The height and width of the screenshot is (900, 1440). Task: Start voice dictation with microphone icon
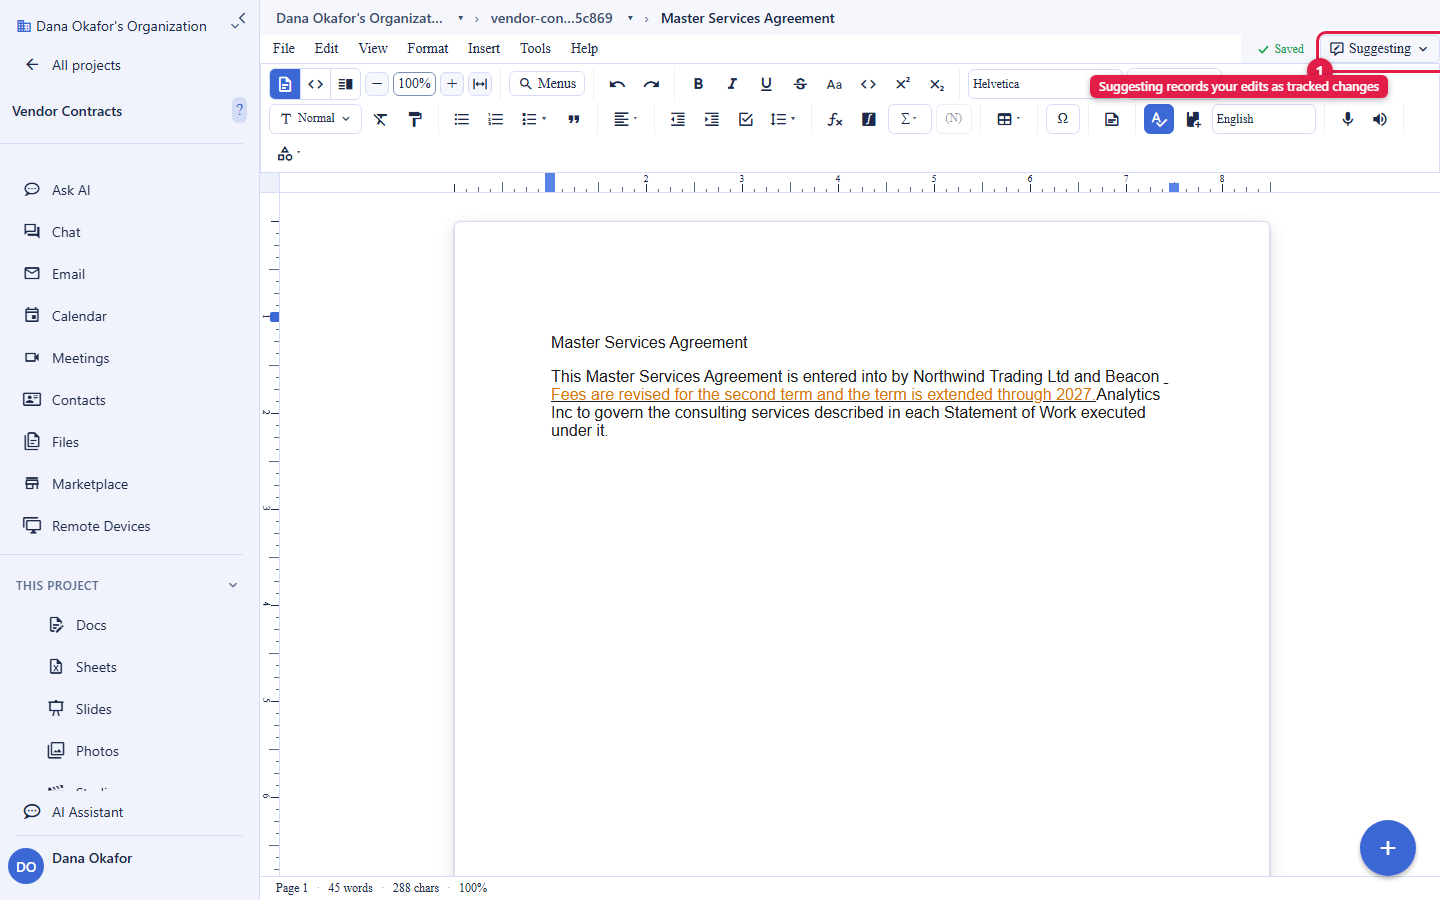coord(1347,119)
